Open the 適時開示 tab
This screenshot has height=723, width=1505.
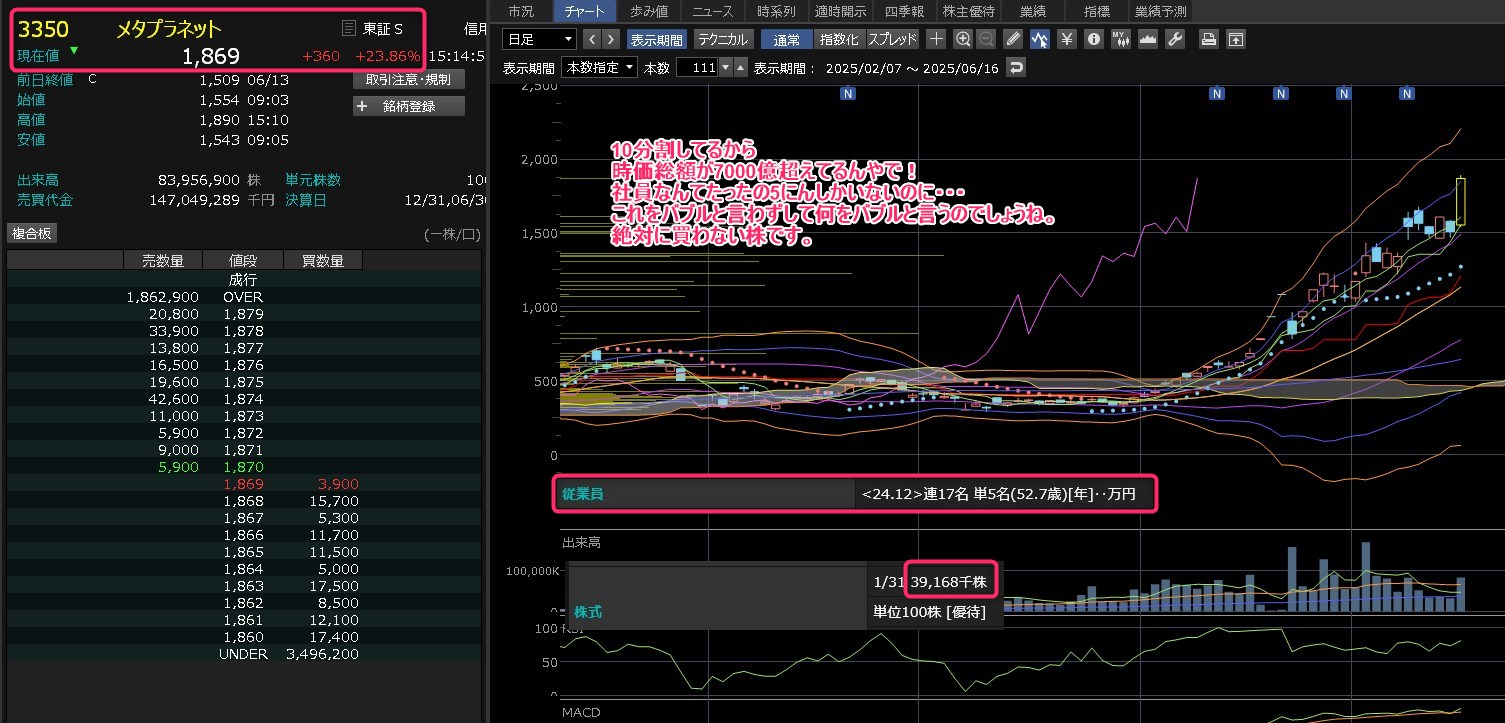(841, 11)
